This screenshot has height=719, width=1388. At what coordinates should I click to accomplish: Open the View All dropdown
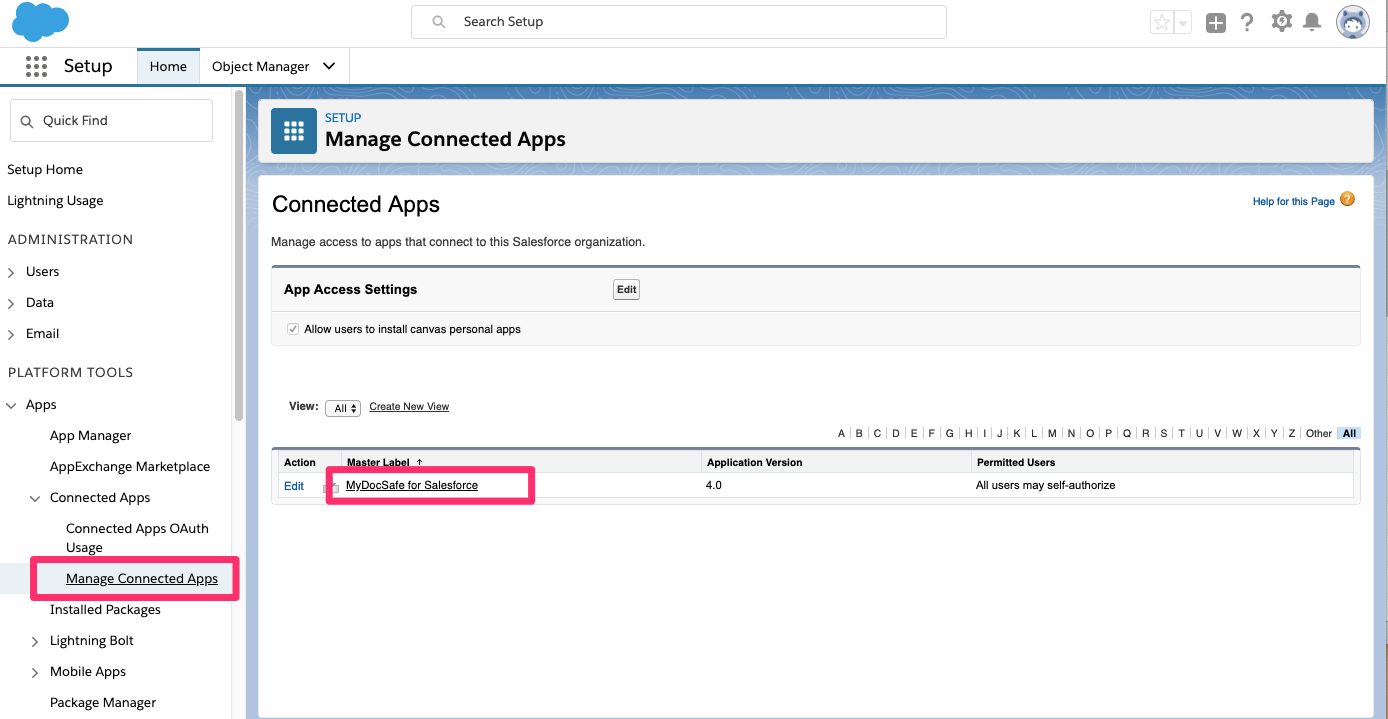[x=343, y=408]
